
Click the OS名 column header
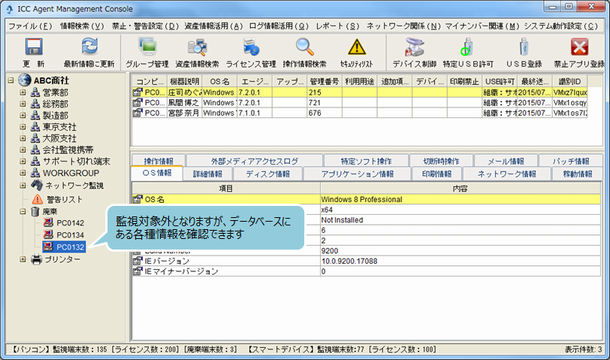tap(219, 81)
